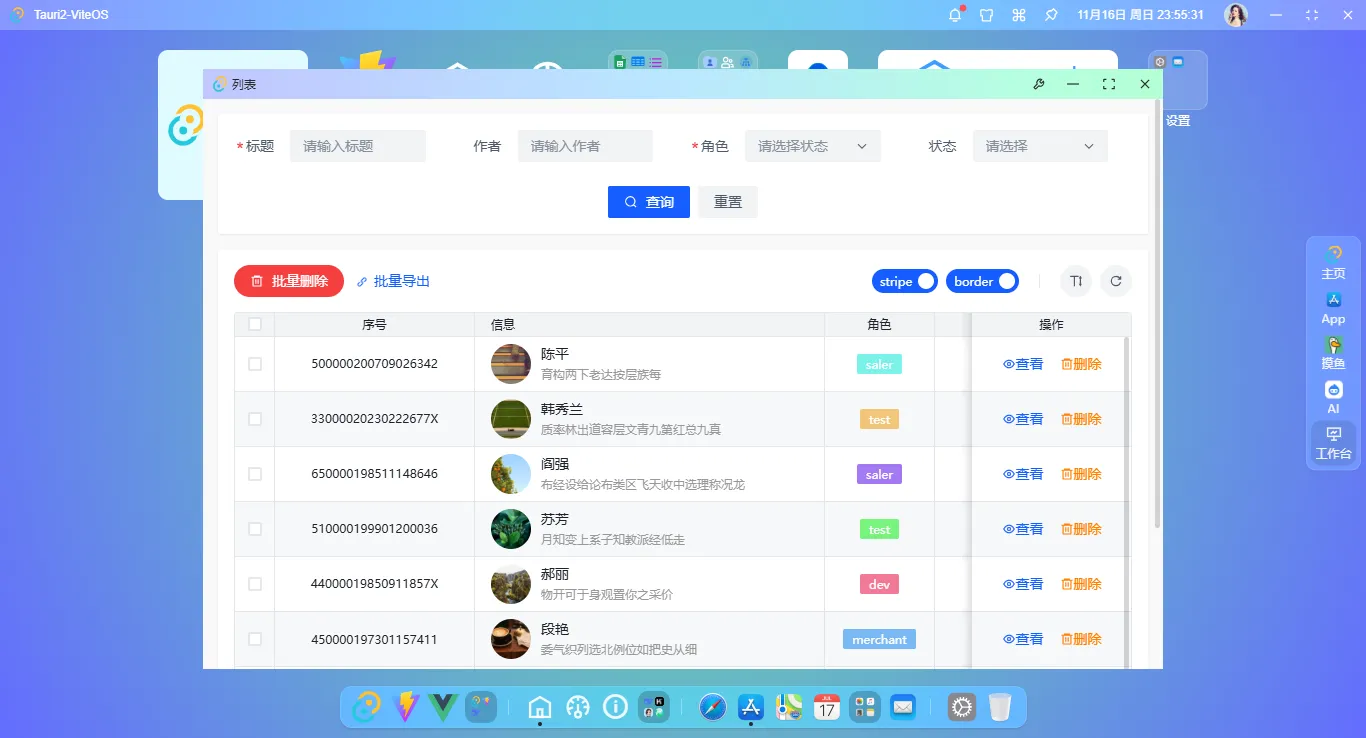Click inside the 标题 title input field

pos(357,145)
